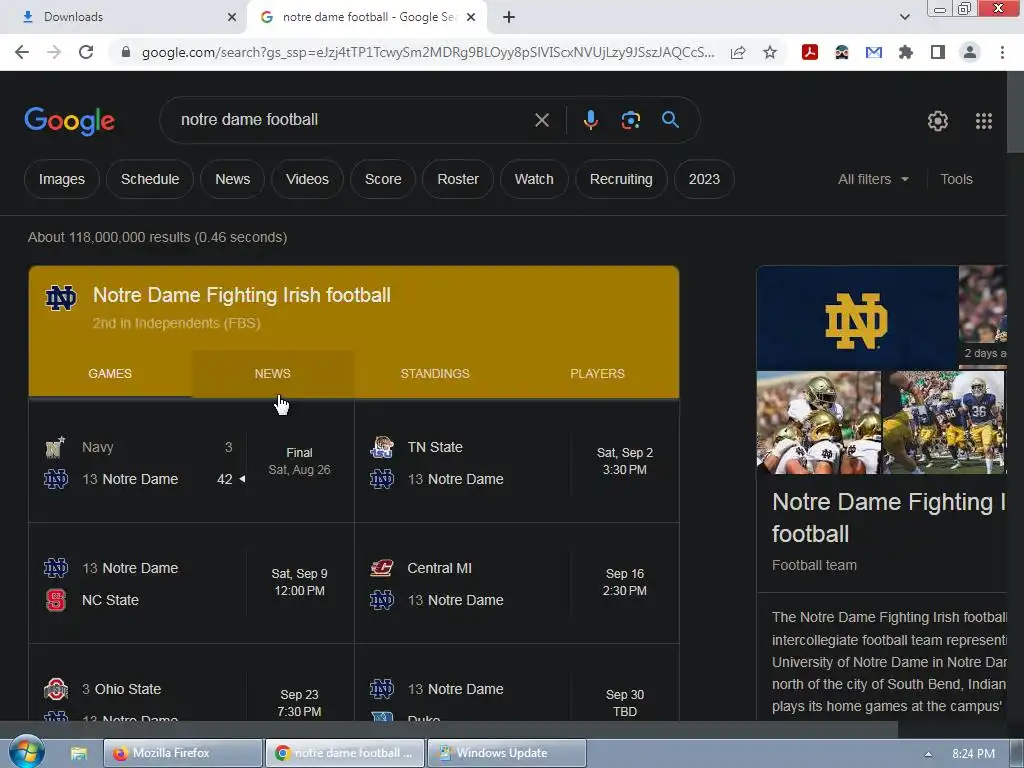Go forward using the browser arrow
Image resolution: width=1024 pixels, height=768 pixels.
click(x=54, y=52)
